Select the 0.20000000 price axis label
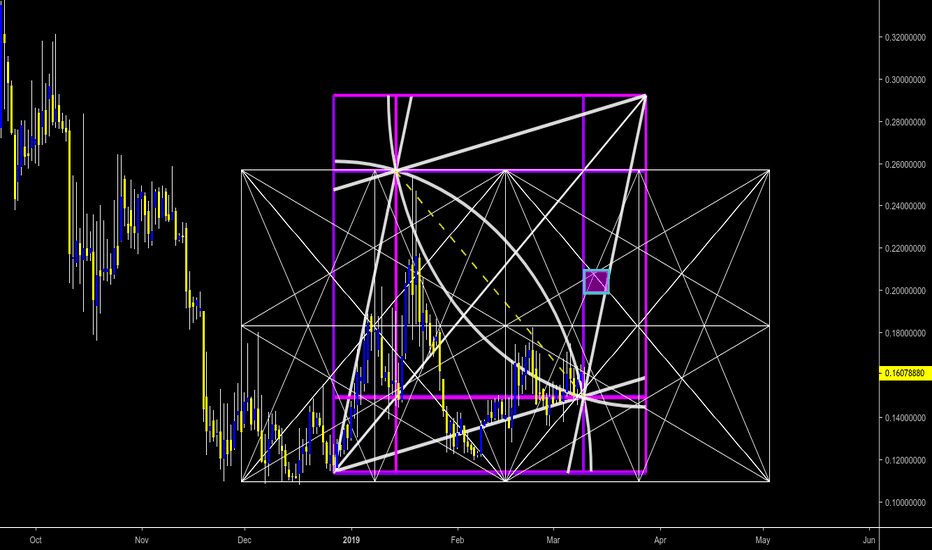The width and height of the screenshot is (932, 550). click(905, 291)
